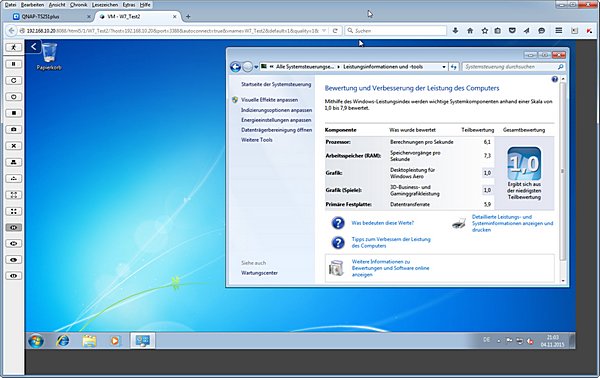600x378 pixels.
Task: Bookmark this page with the star icon
Action: pos(484,31)
